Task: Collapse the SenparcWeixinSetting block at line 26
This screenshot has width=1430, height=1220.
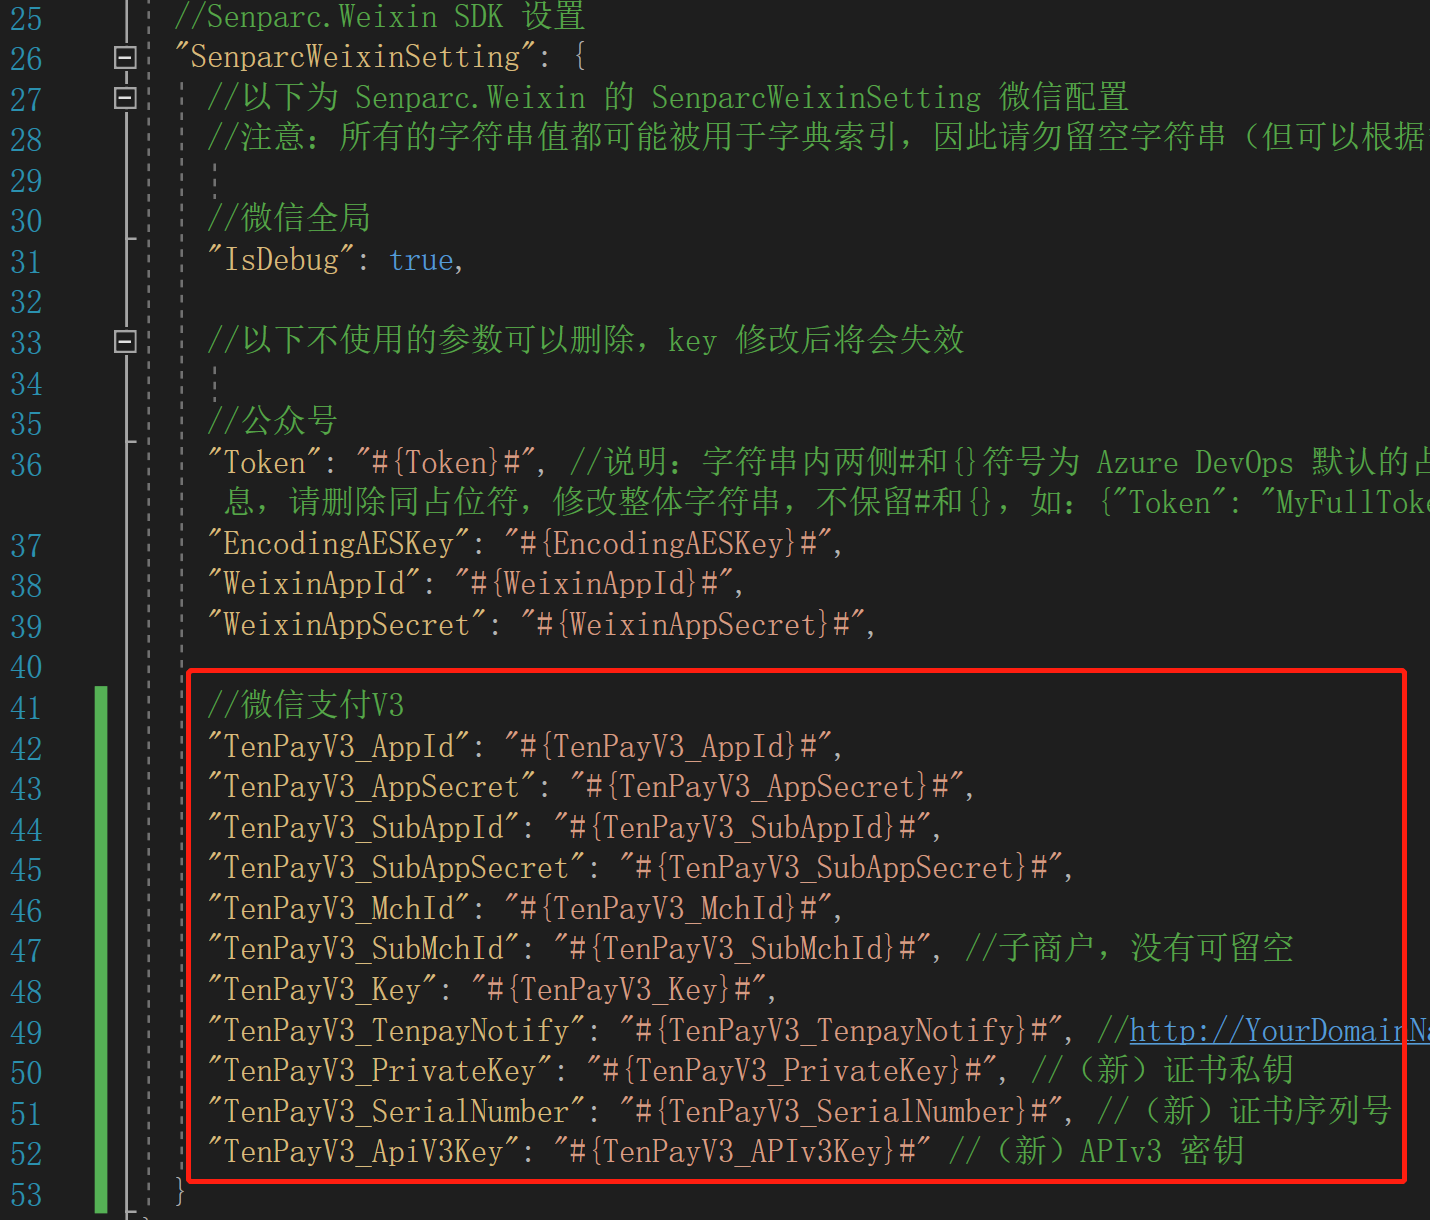Action: (x=125, y=57)
